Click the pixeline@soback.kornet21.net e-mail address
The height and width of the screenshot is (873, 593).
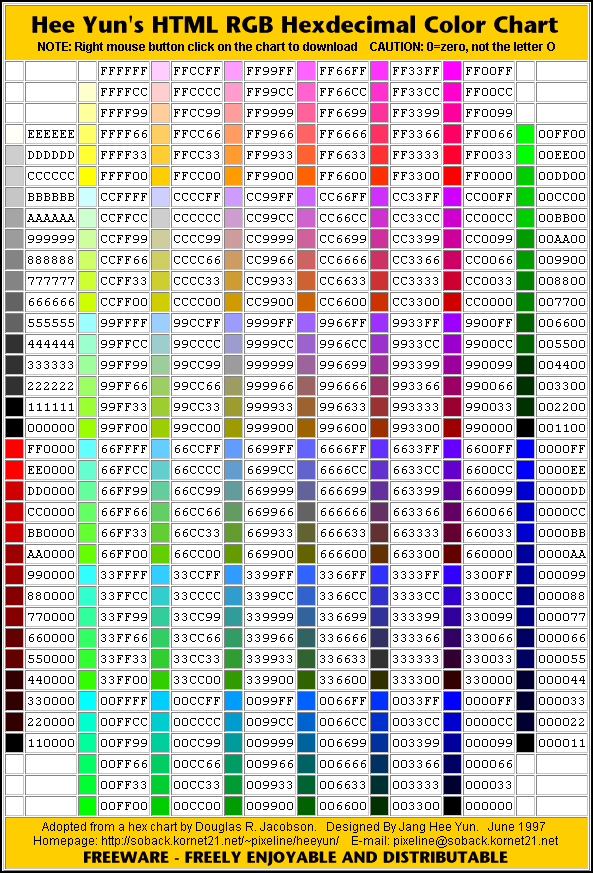[476, 841]
